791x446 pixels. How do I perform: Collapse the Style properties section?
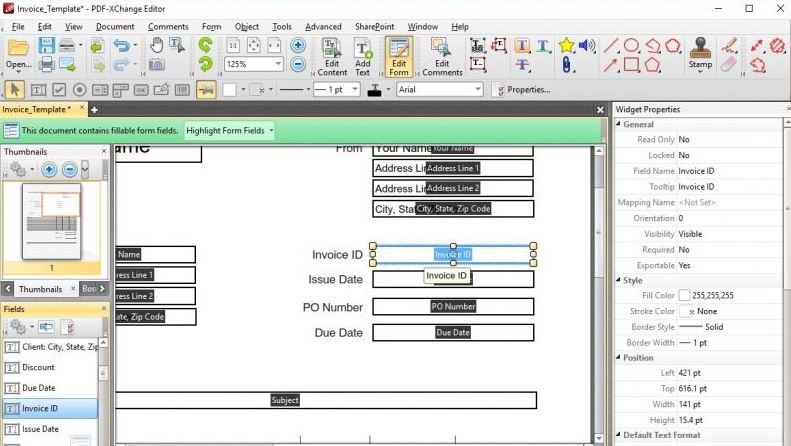(619, 280)
